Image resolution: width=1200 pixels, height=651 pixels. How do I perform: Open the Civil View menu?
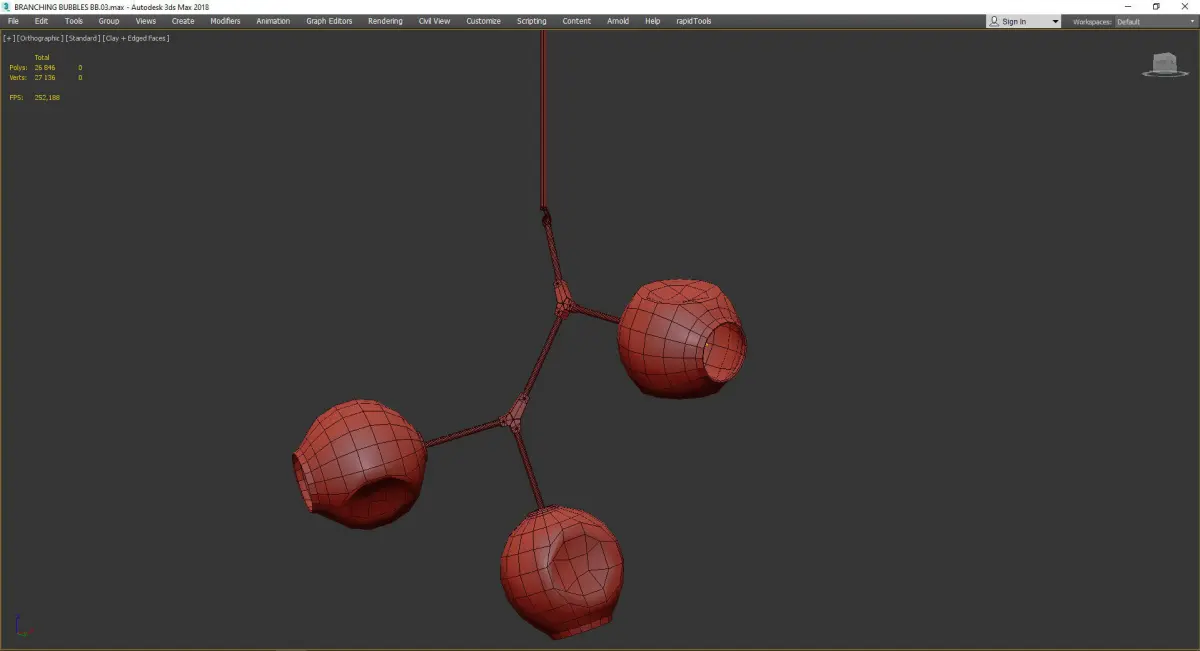(434, 21)
